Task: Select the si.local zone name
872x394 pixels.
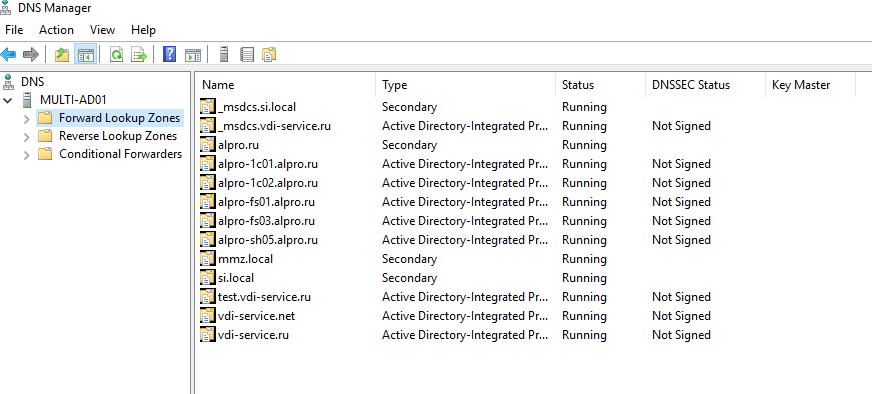Action: point(236,278)
